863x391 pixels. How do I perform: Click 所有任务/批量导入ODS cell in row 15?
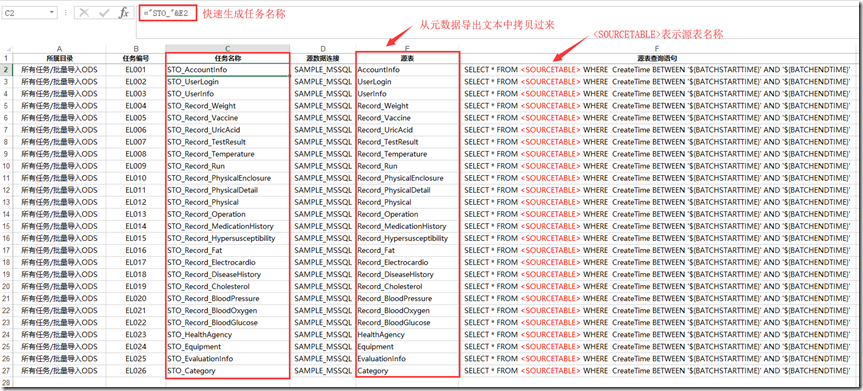click(x=59, y=226)
